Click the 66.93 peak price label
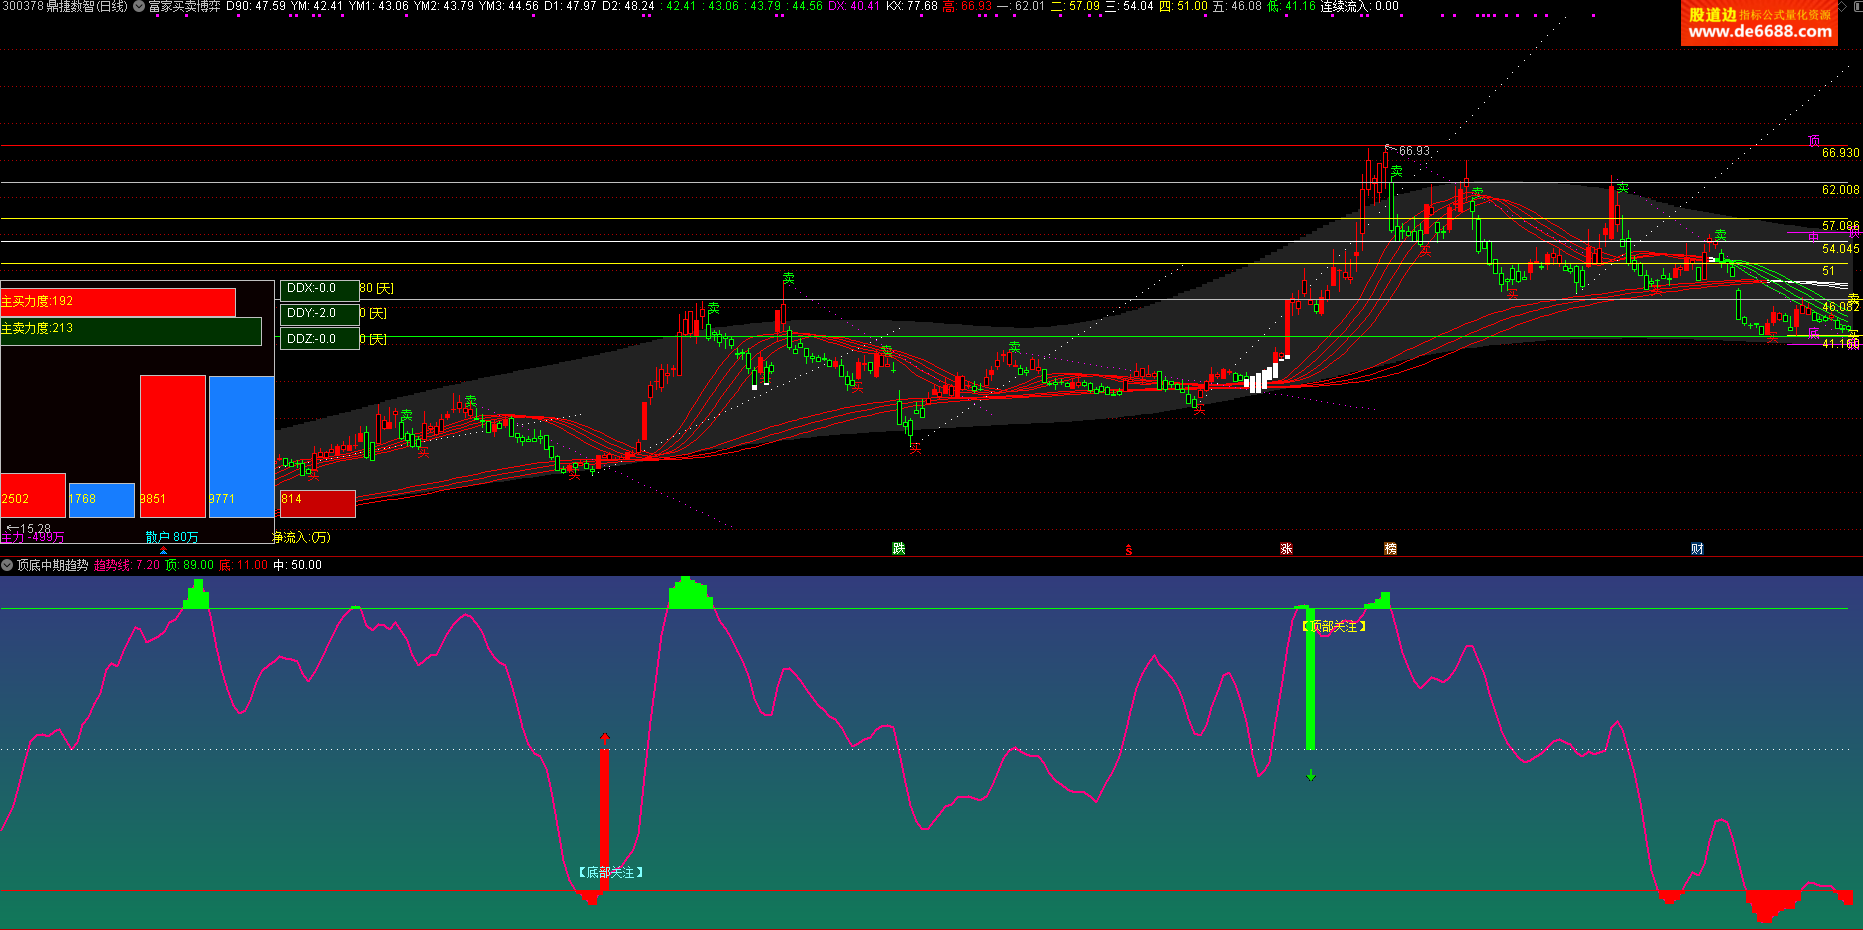This screenshot has width=1863, height=930. (x=1413, y=151)
